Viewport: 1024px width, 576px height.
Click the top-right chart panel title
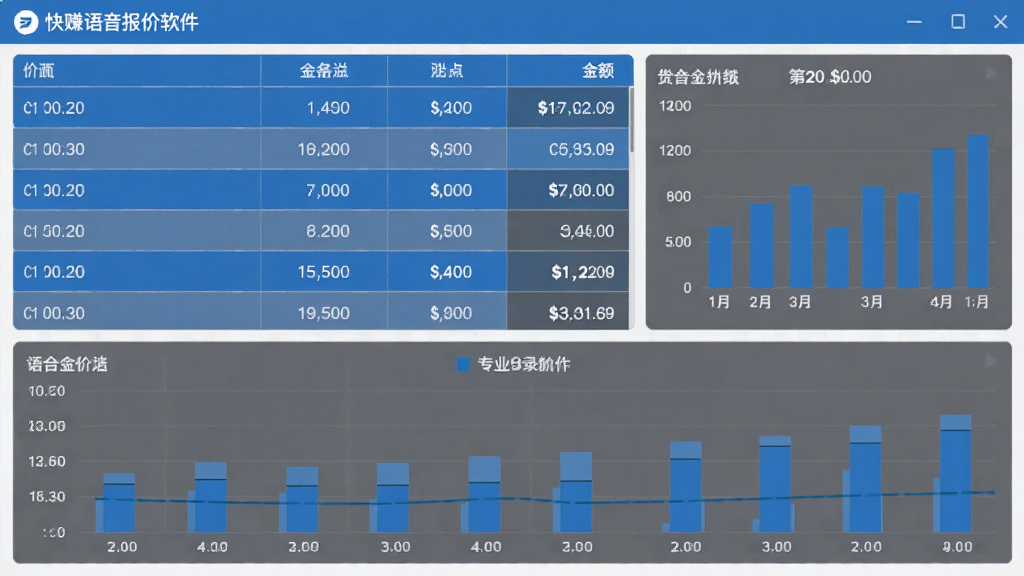[x=697, y=77]
